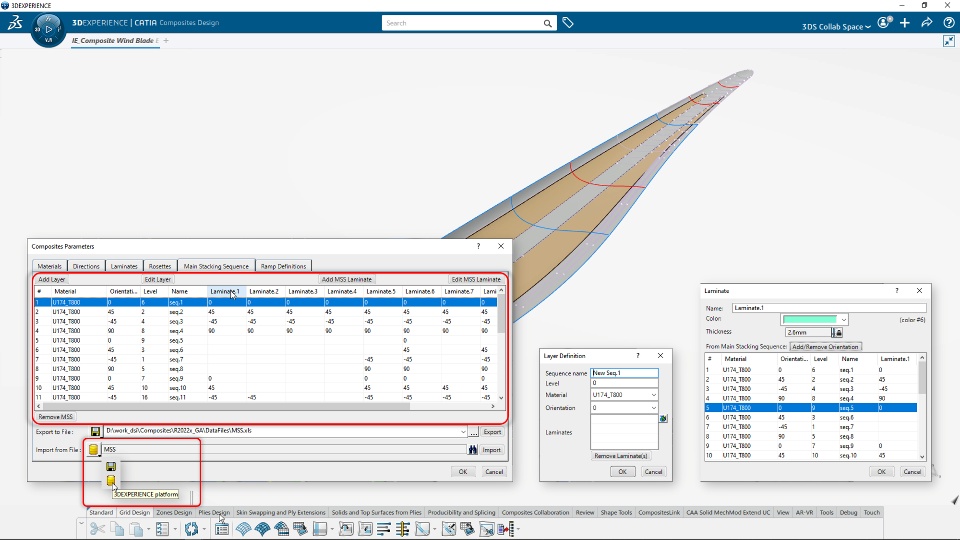Expand the bottom toolbar options chevron at left
The image size is (960, 540).
pyautogui.click(x=81, y=523)
